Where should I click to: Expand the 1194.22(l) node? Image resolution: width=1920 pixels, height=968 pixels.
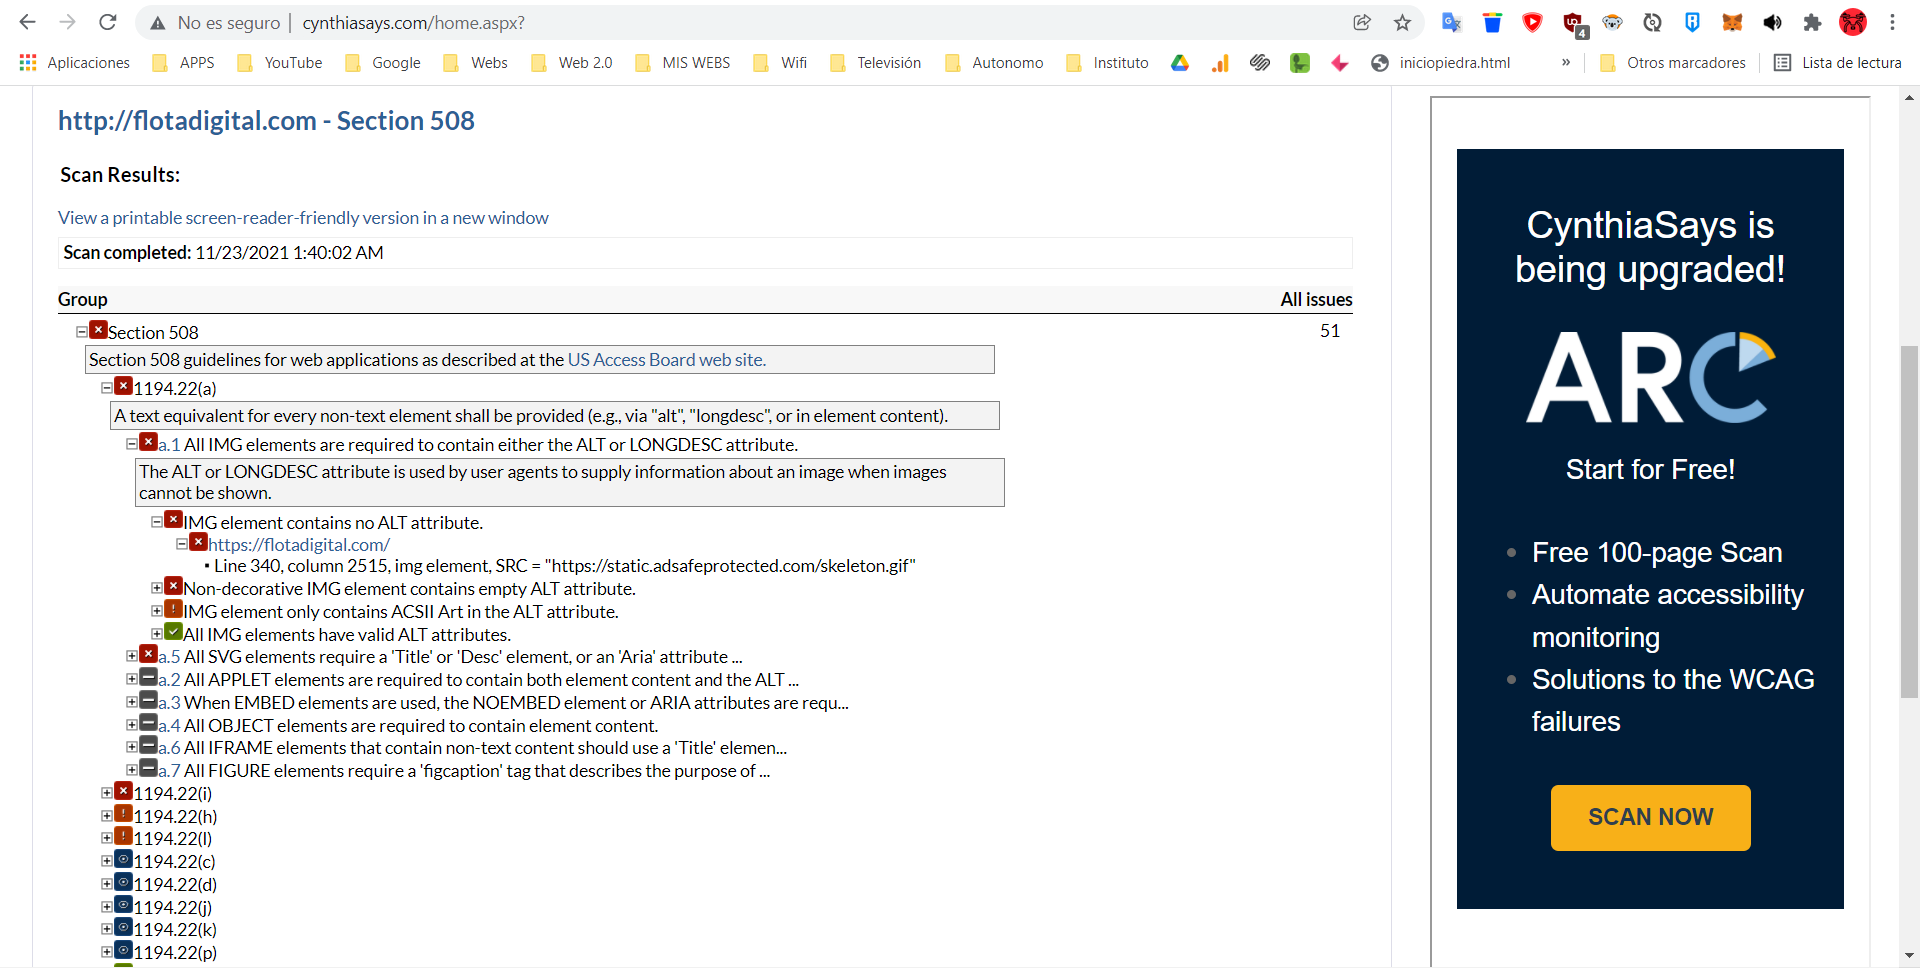(x=107, y=838)
